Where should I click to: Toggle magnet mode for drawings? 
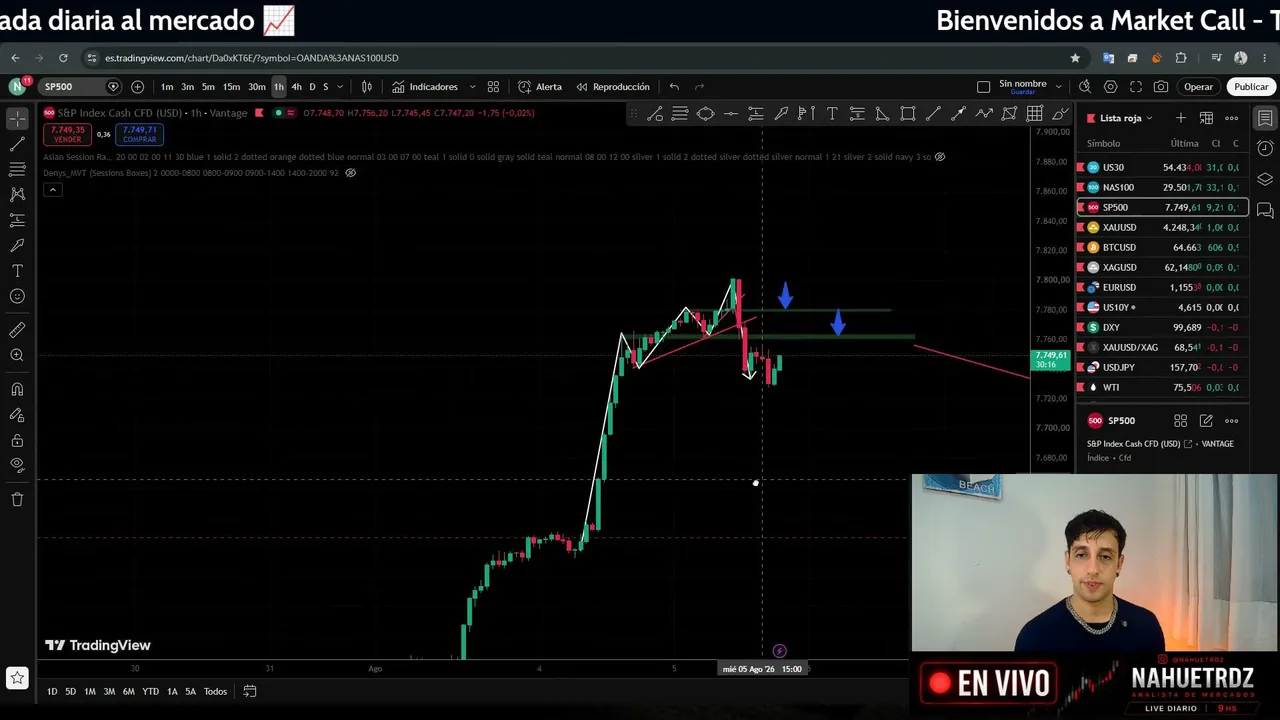point(17,390)
